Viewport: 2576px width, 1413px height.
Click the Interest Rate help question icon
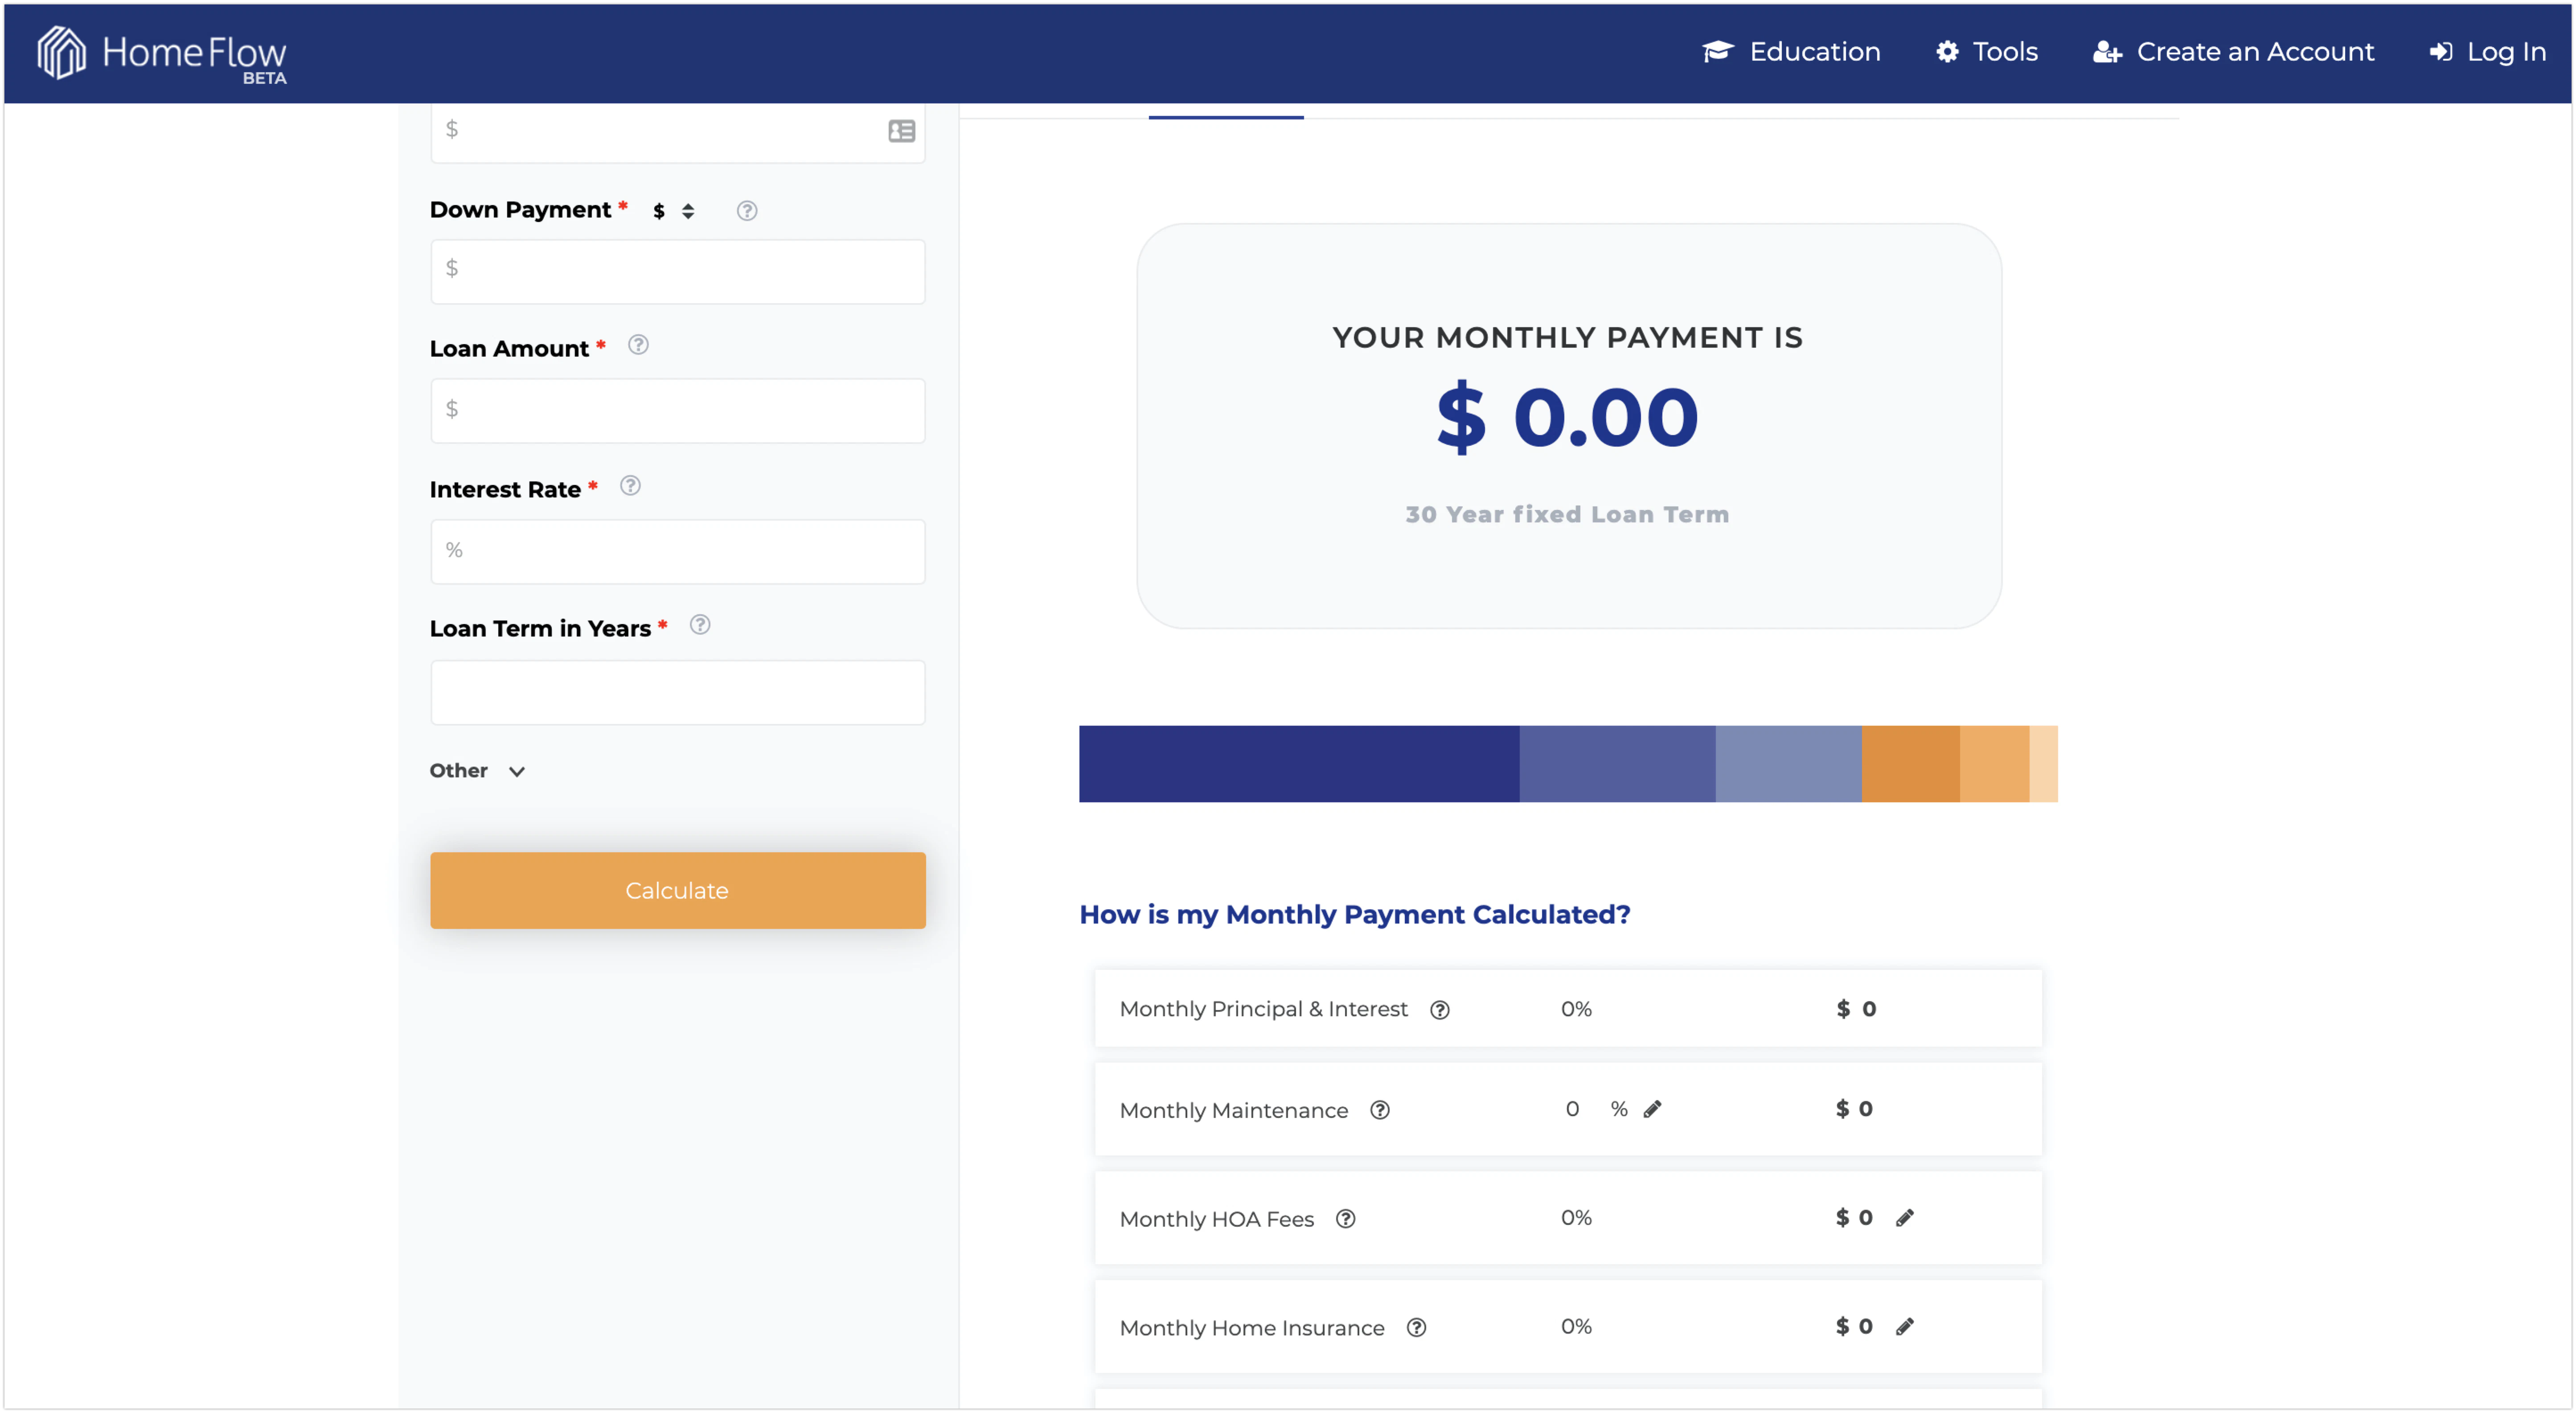pos(630,486)
